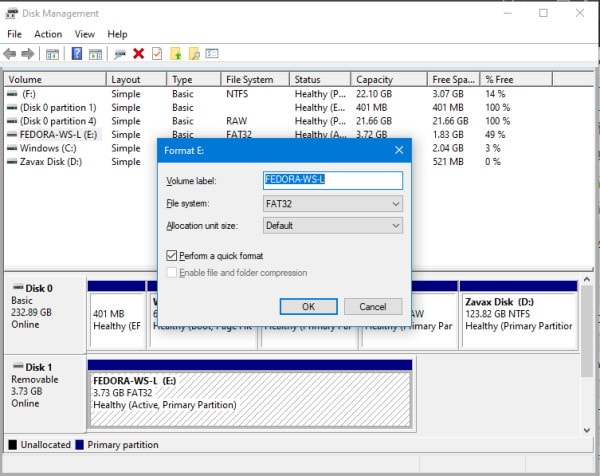Open the Help toolbar icon
This screenshot has width=600, height=476.
[x=77, y=54]
